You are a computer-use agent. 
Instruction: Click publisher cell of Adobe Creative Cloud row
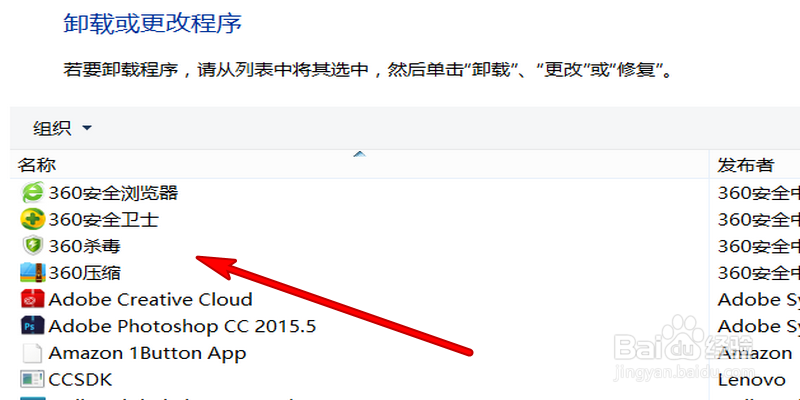point(759,299)
